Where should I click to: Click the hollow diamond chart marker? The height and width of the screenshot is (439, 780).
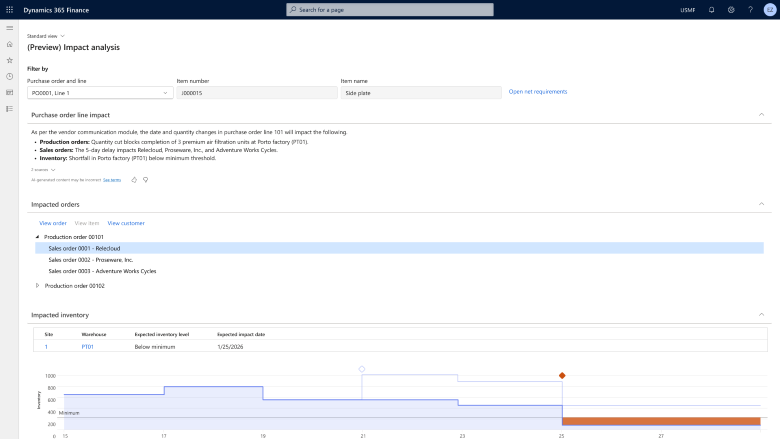click(362, 369)
